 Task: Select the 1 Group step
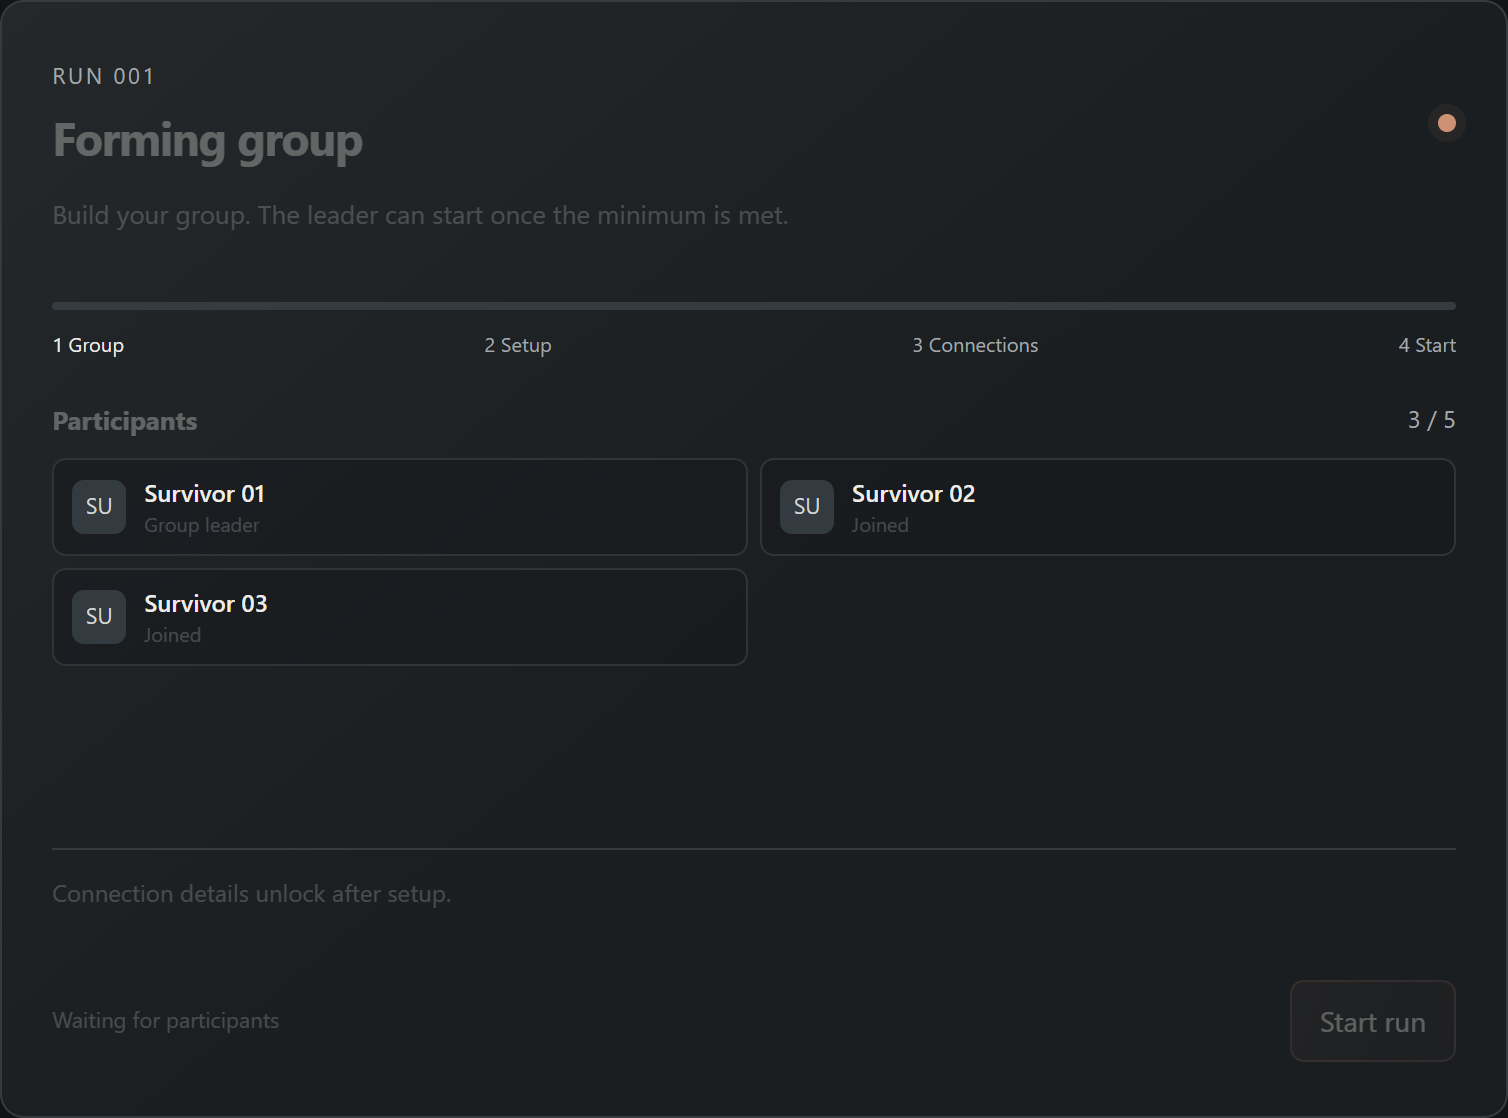coord(89,345)
